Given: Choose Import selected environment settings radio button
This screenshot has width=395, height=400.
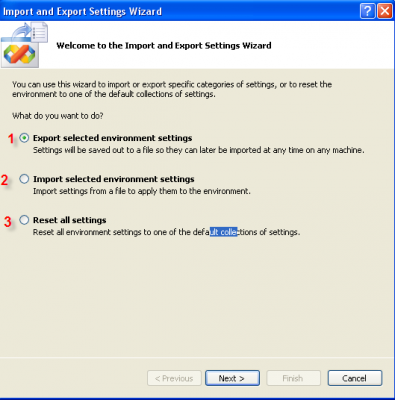Looking at the screenshot, I should click(24, 179).
